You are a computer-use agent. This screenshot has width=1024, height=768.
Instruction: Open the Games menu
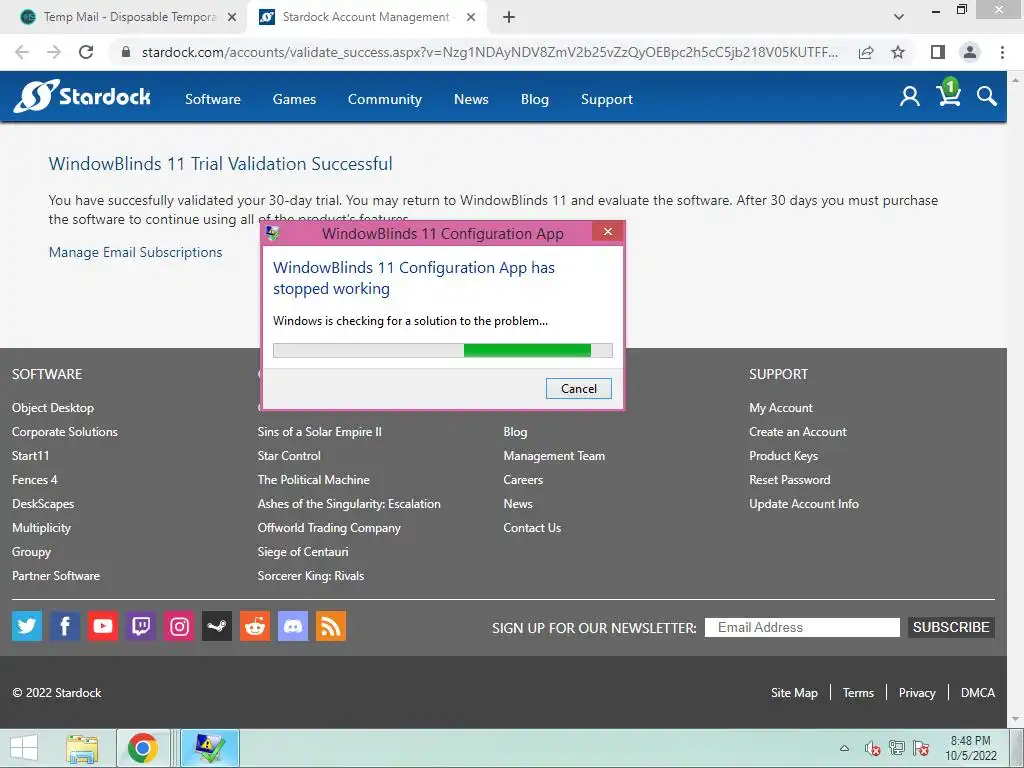[x=295, y=99]
